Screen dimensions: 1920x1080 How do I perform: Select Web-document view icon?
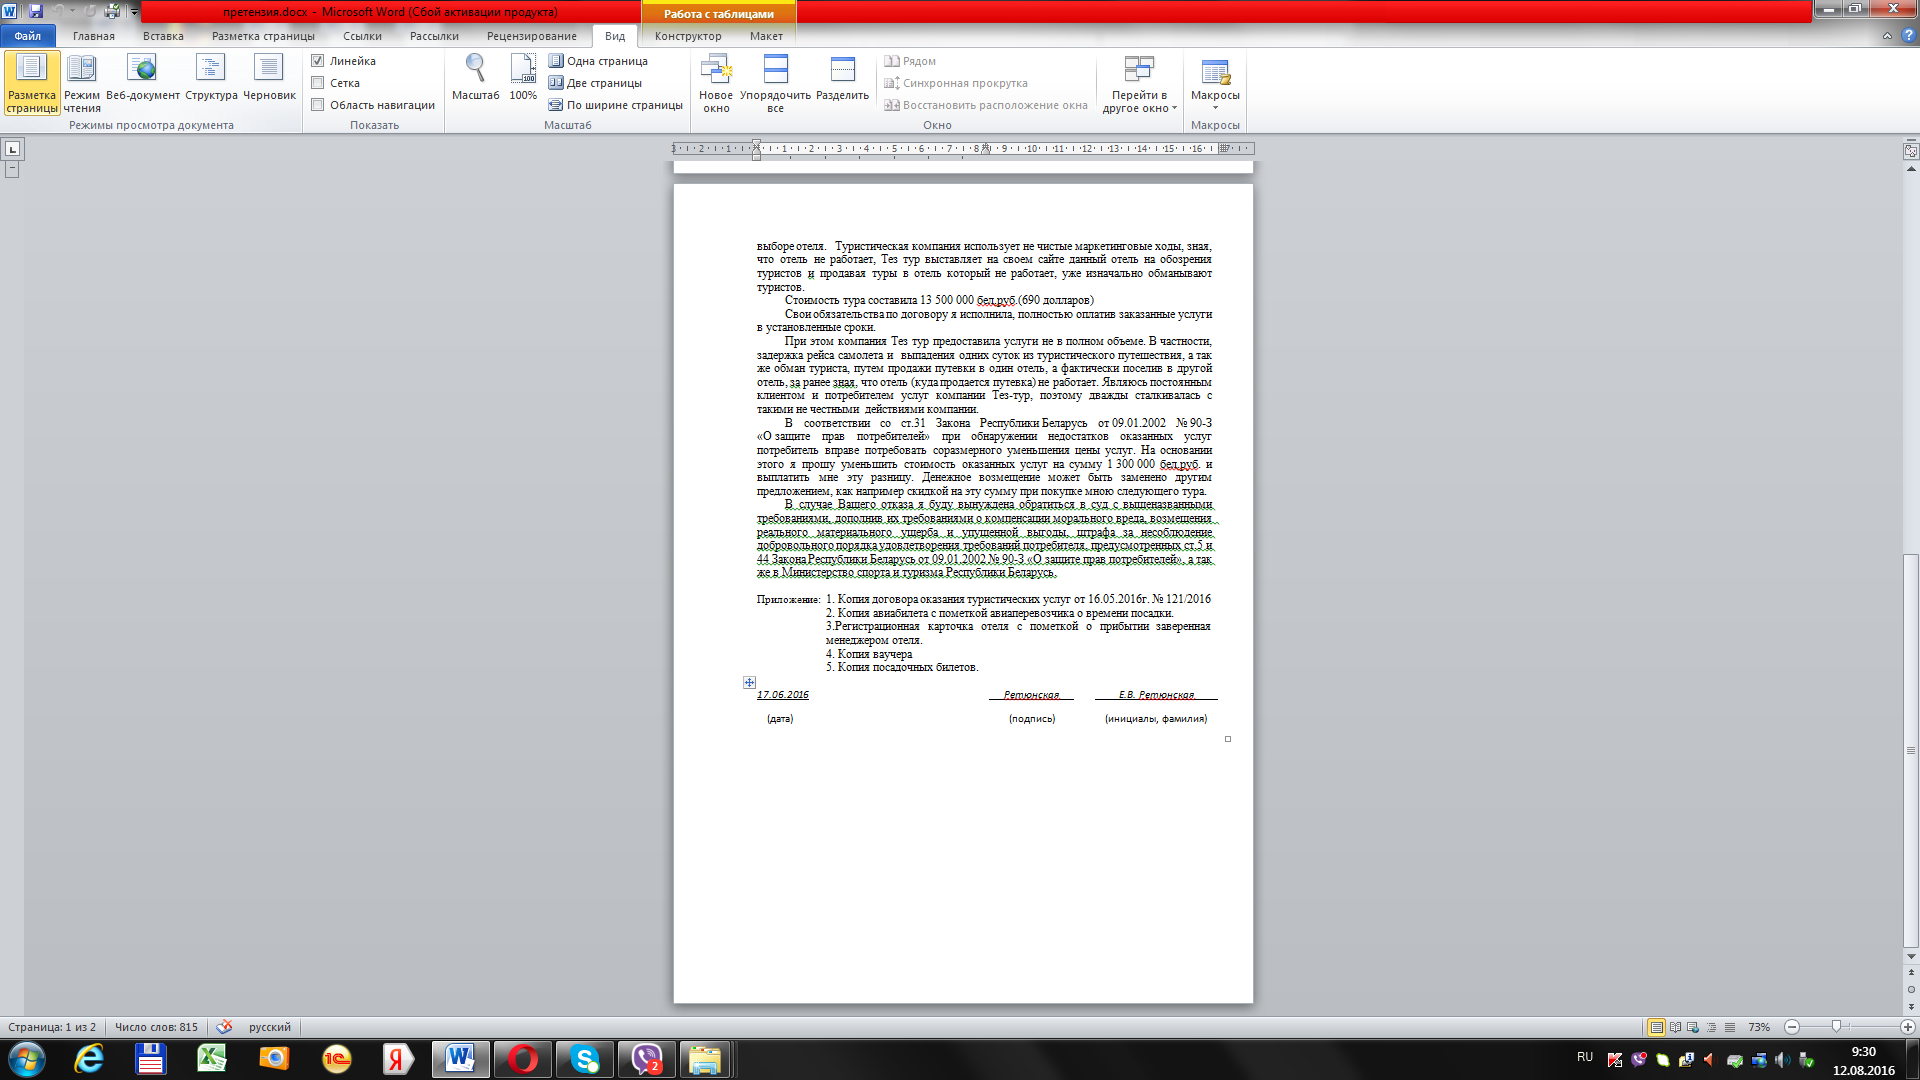[x=142, y=81]
